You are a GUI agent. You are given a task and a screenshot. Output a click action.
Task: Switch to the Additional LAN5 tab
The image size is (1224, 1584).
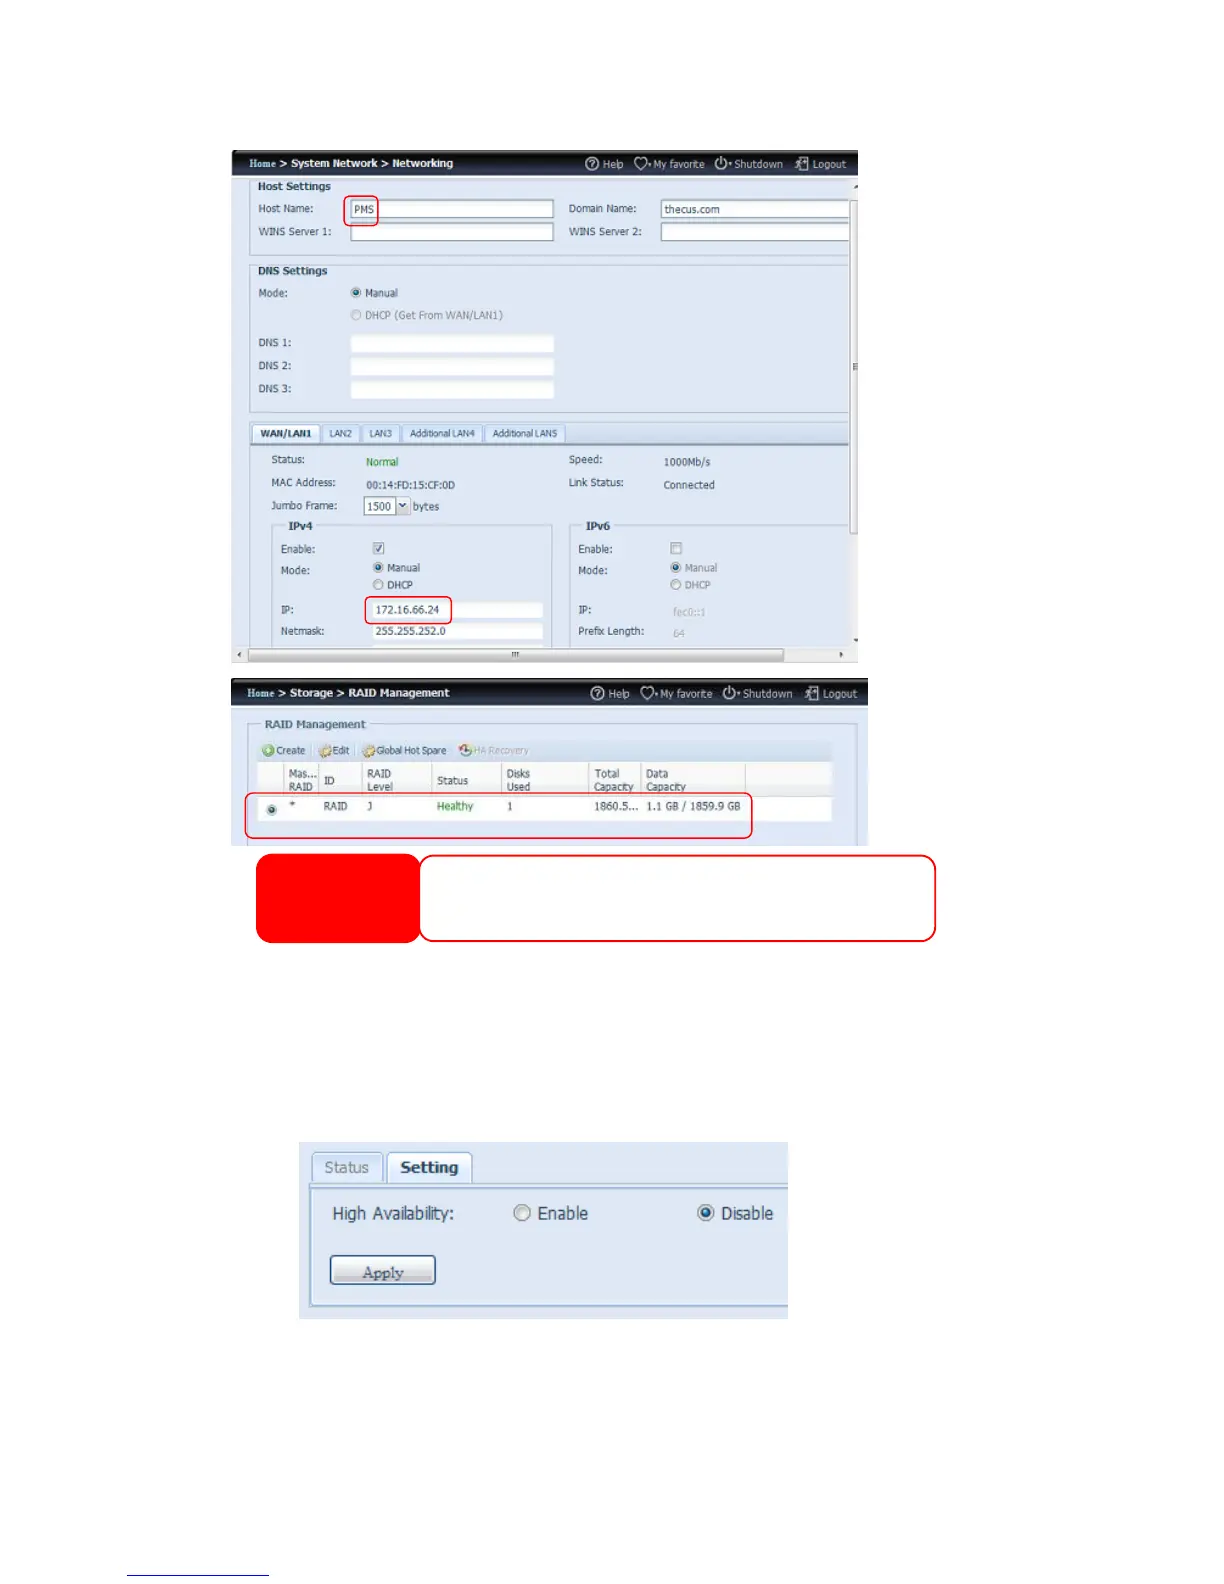point(525,434)
